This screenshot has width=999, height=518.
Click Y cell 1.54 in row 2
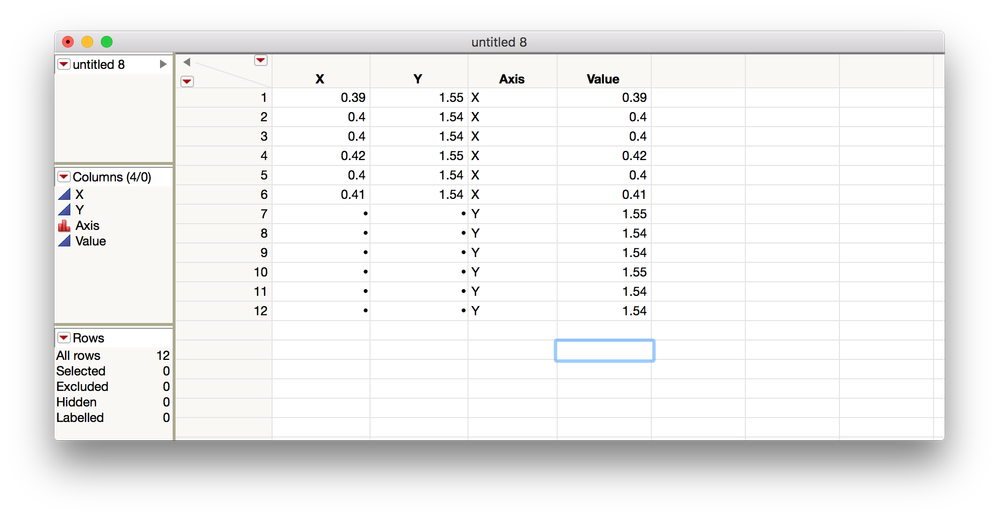click(419, 117)
